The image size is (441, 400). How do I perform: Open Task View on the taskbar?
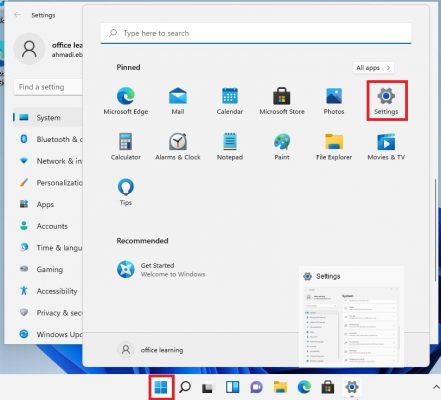pos(208,387)
